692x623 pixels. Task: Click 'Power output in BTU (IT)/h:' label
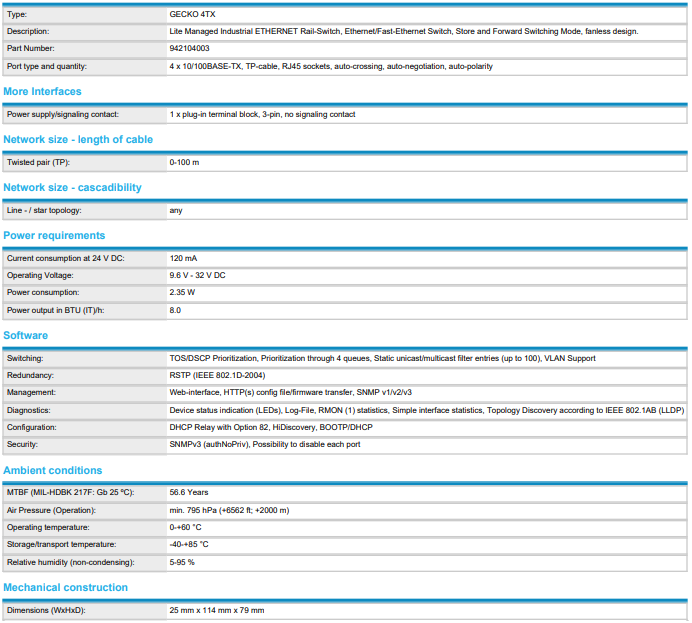(56, 310)
